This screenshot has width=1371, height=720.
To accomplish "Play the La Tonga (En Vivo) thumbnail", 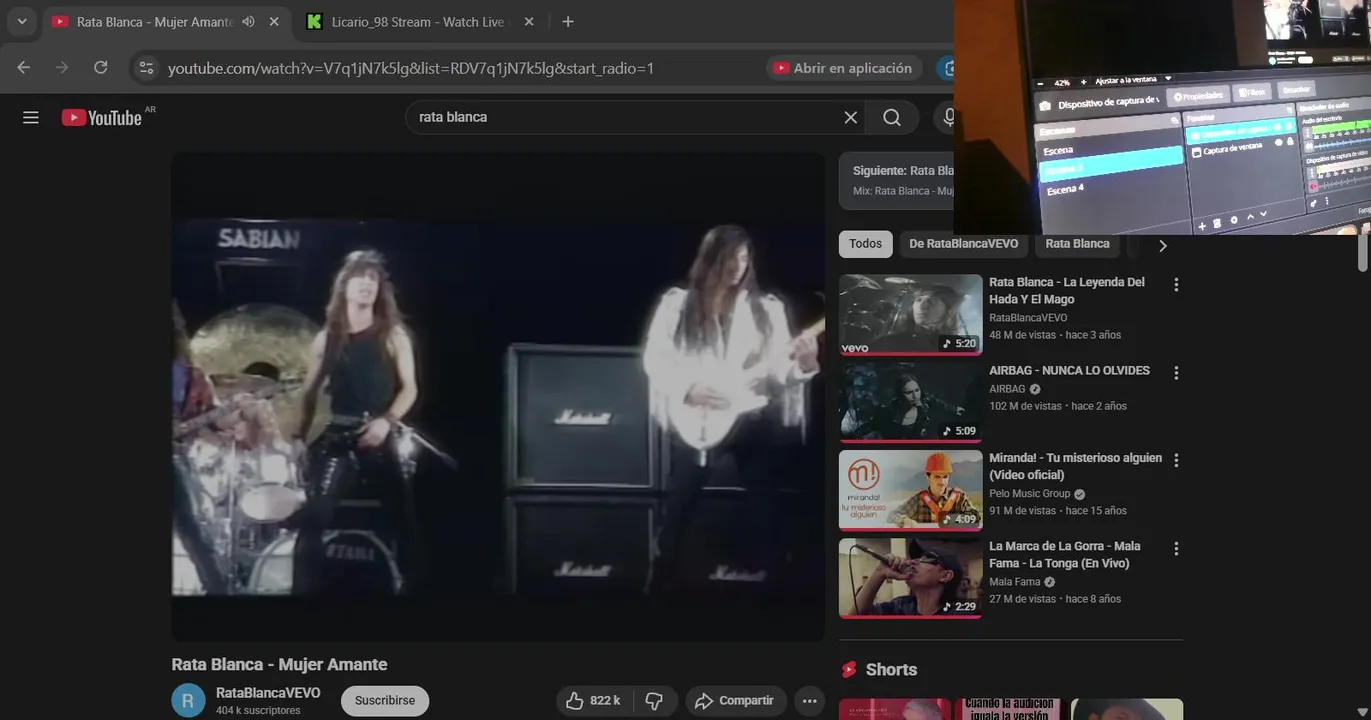I will [910, 578].
